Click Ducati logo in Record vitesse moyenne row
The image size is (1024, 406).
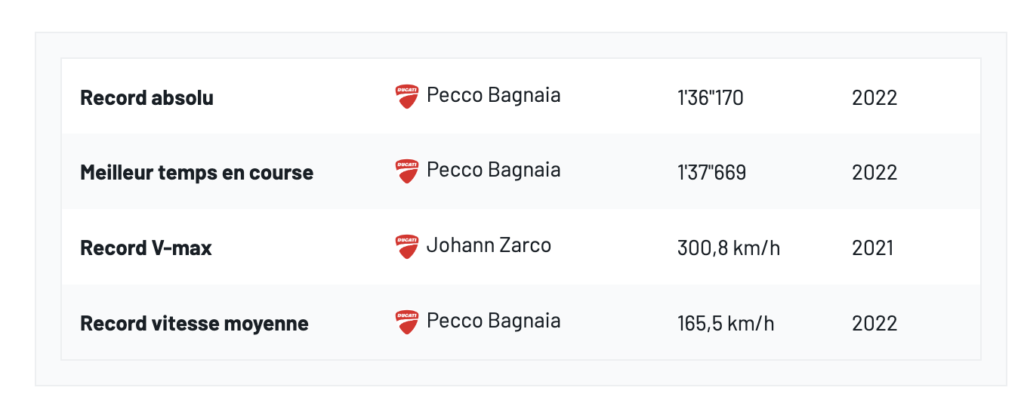pos(406,321)
